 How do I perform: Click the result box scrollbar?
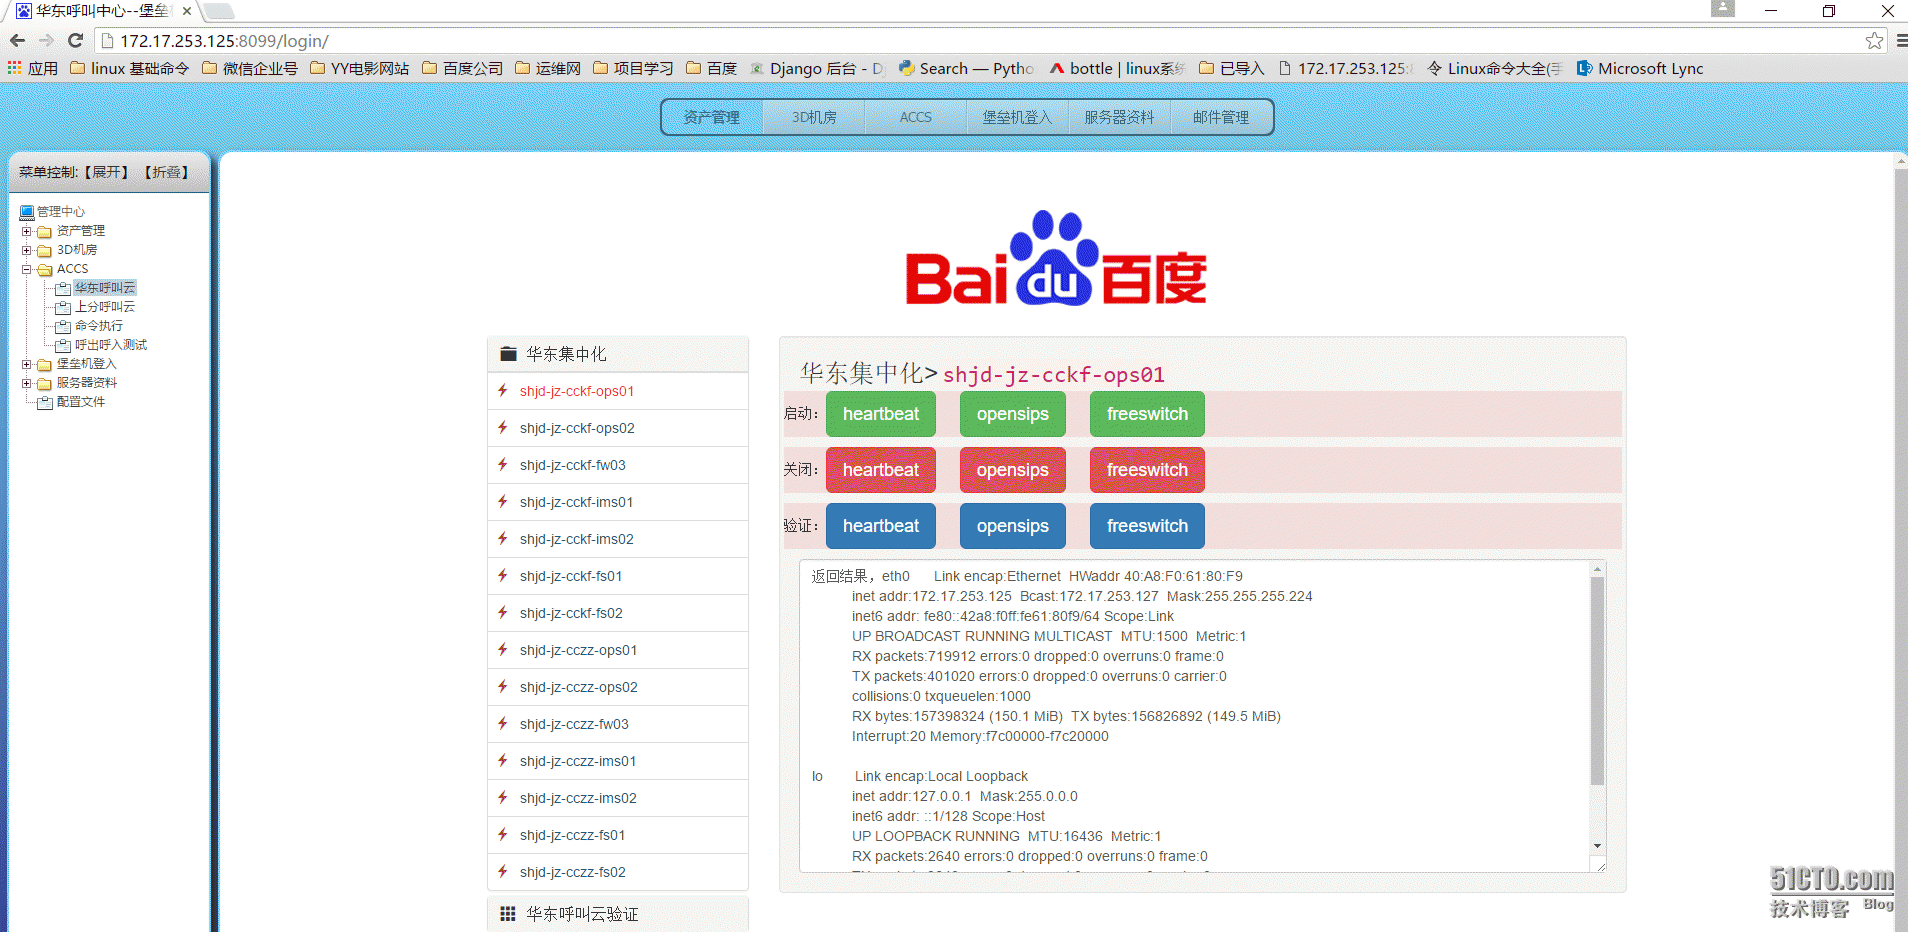click(x=1597, y=680)
